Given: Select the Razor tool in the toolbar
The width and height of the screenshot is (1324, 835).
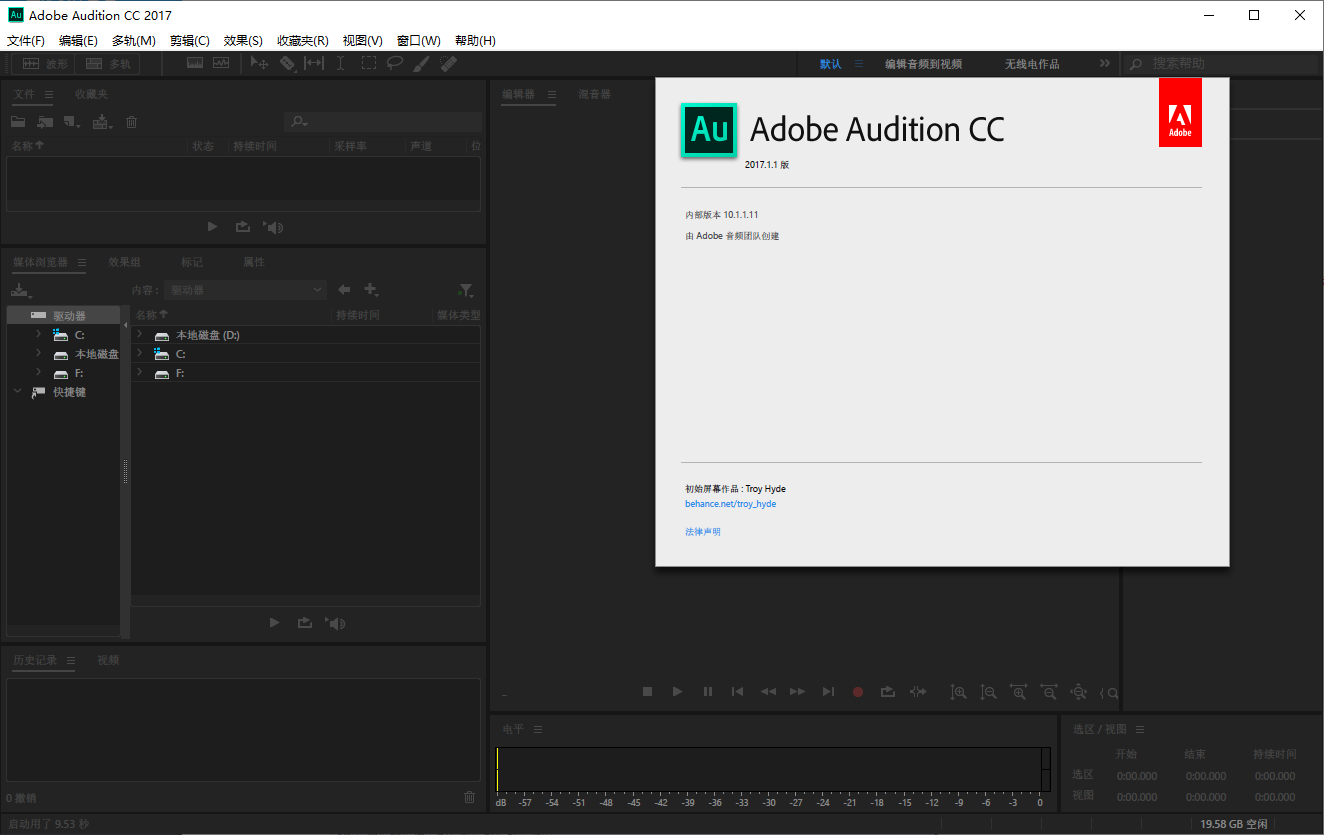Looking at the screenshot, I should pos(287,63).
